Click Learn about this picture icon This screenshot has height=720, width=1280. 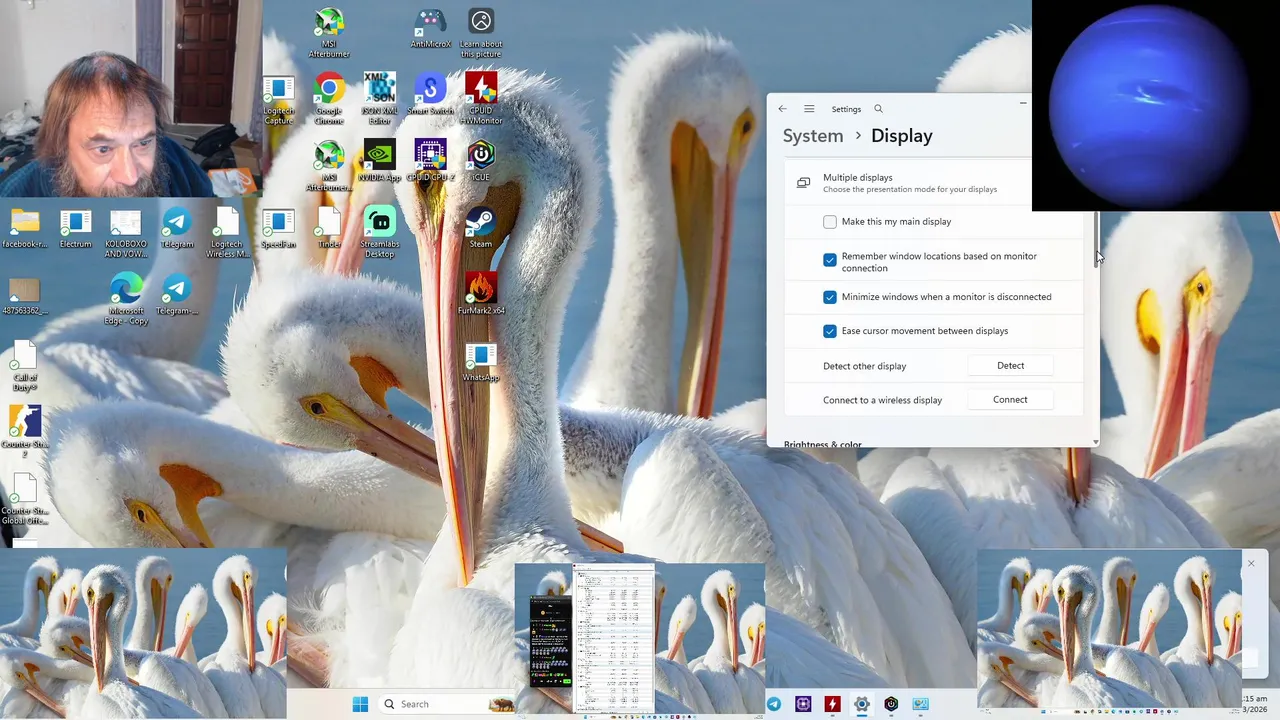(x=481, y=33)
